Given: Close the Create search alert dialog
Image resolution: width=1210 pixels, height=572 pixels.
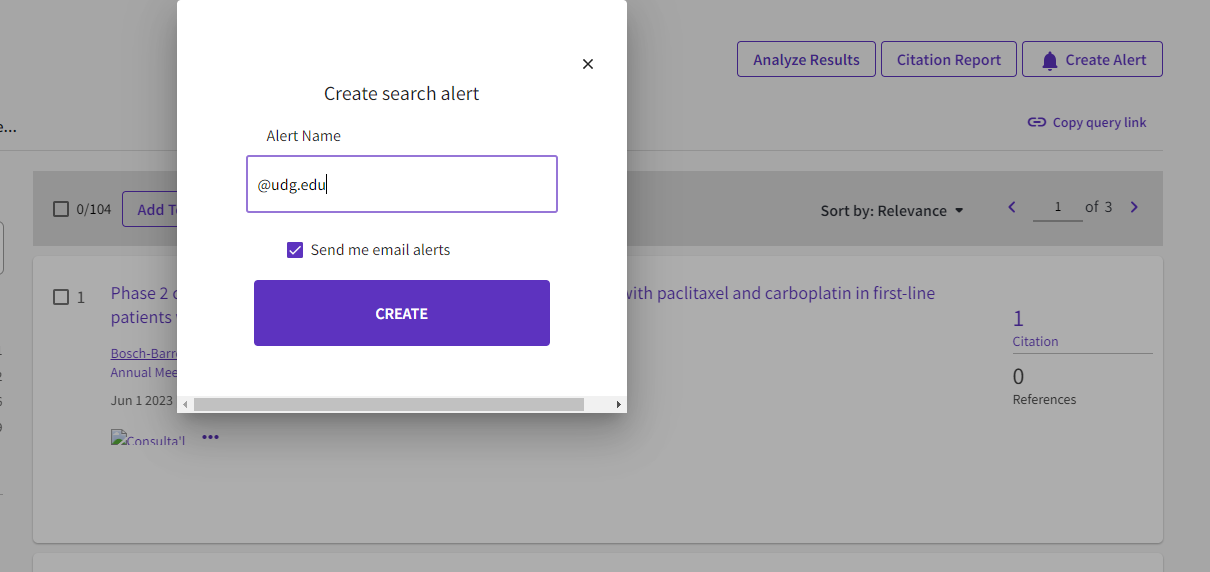Looking at the screenshot, I should point(588,64).
